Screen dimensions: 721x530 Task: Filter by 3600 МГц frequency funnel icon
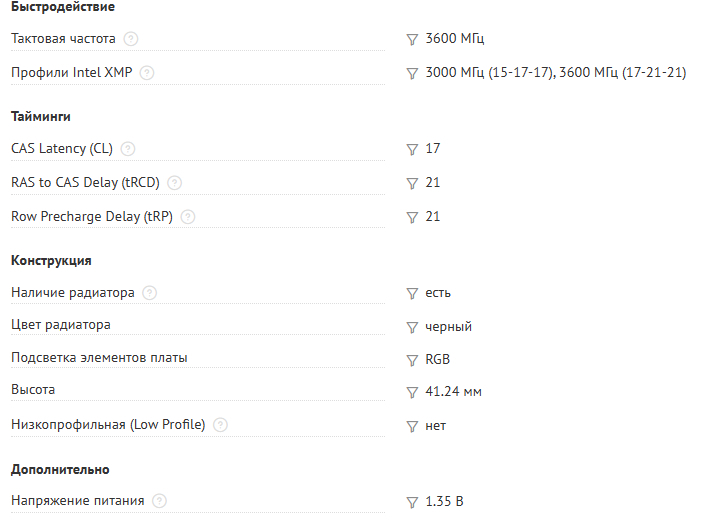click(411, 39)
